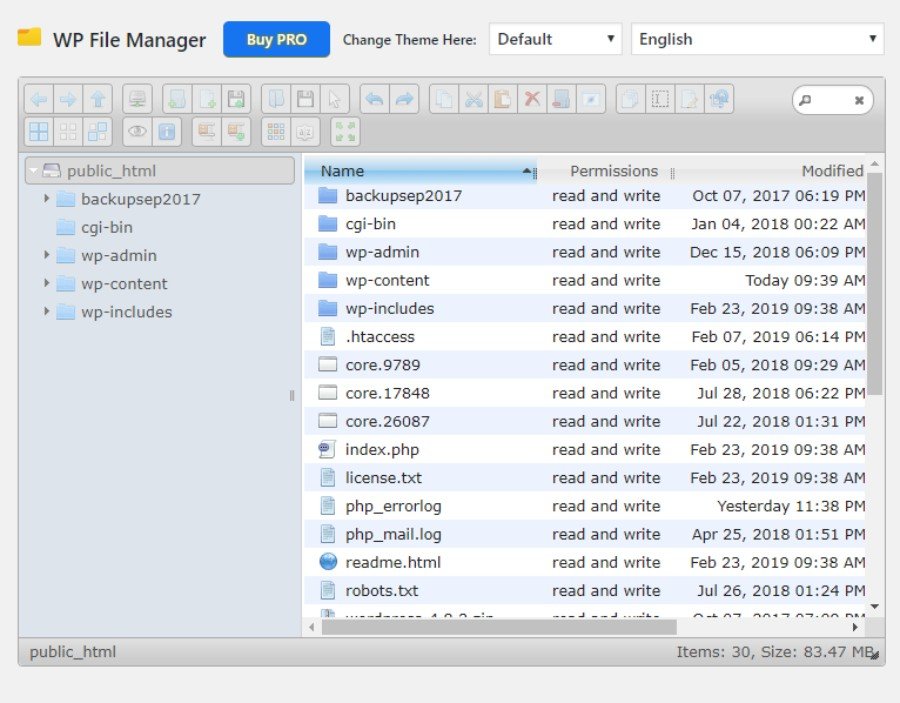Screen dimensions: 900x703
Task: Go up to the parent directory
Action: pos(97,99)
